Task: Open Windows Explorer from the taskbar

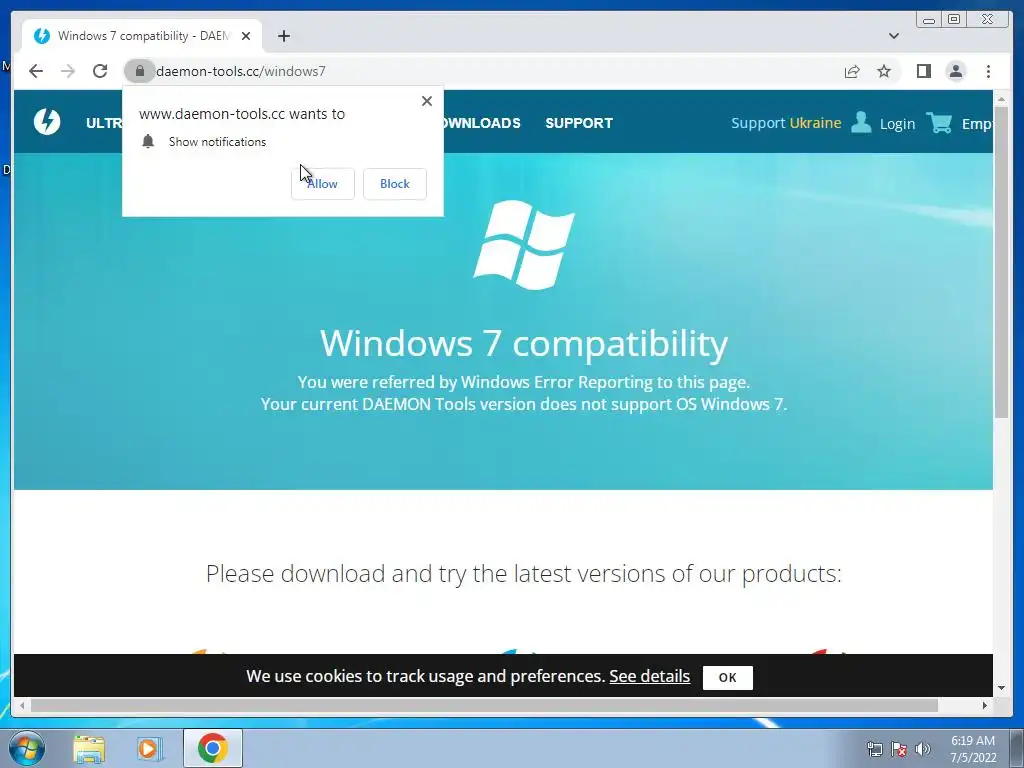Action: (89, 748)
